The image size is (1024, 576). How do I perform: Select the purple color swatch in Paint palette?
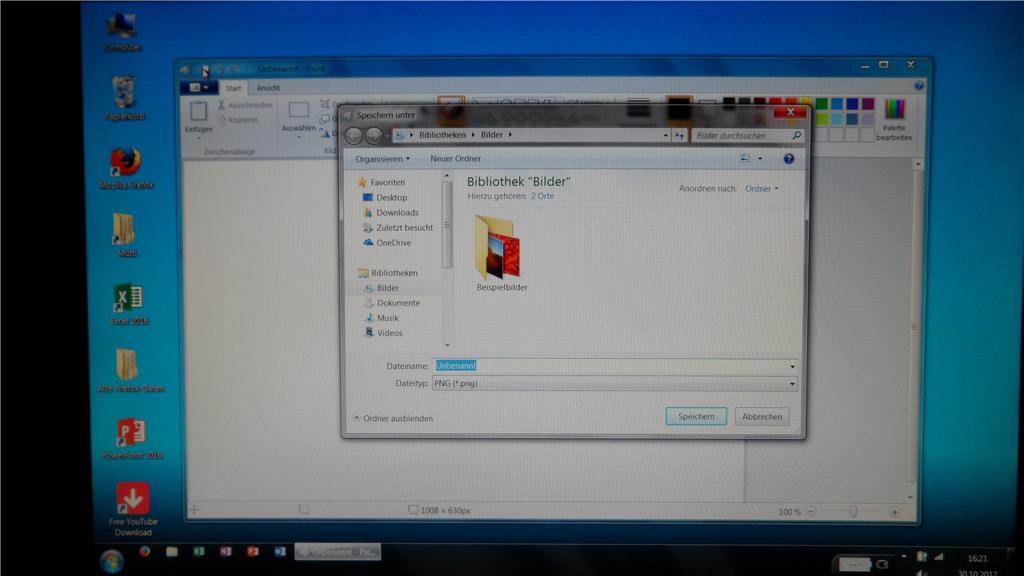coord(867,104)
